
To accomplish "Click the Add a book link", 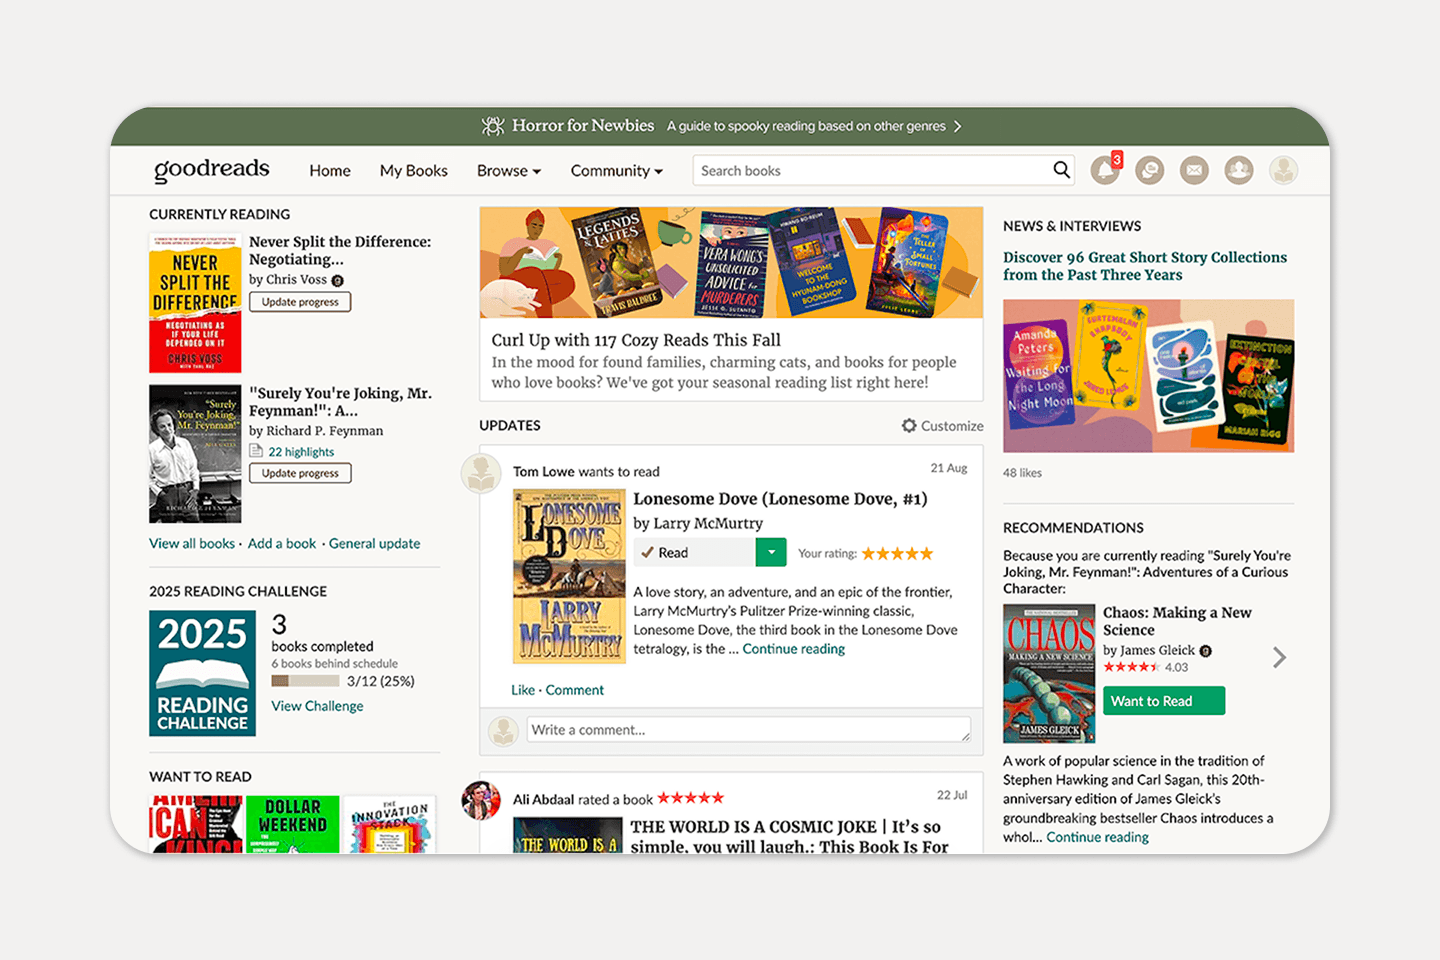I will 282,543.
